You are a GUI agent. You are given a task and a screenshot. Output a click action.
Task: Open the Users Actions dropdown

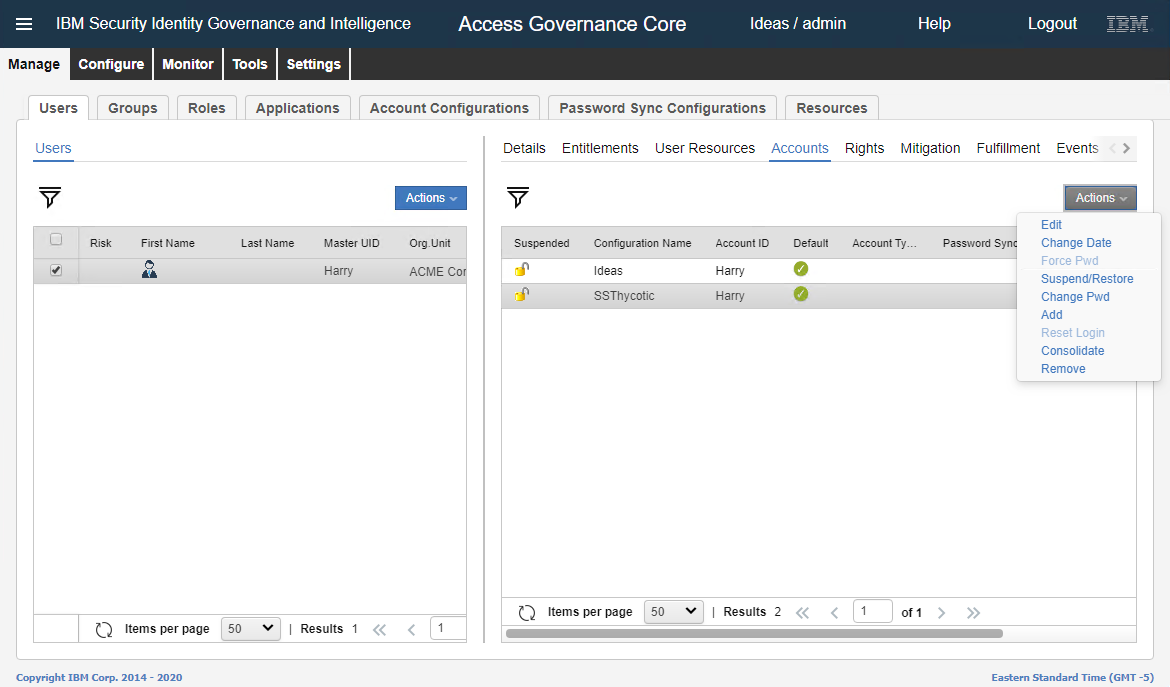pos(431,198)
